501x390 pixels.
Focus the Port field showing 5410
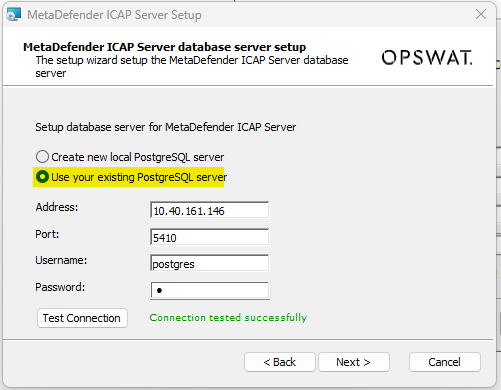[x=209, y=237]
